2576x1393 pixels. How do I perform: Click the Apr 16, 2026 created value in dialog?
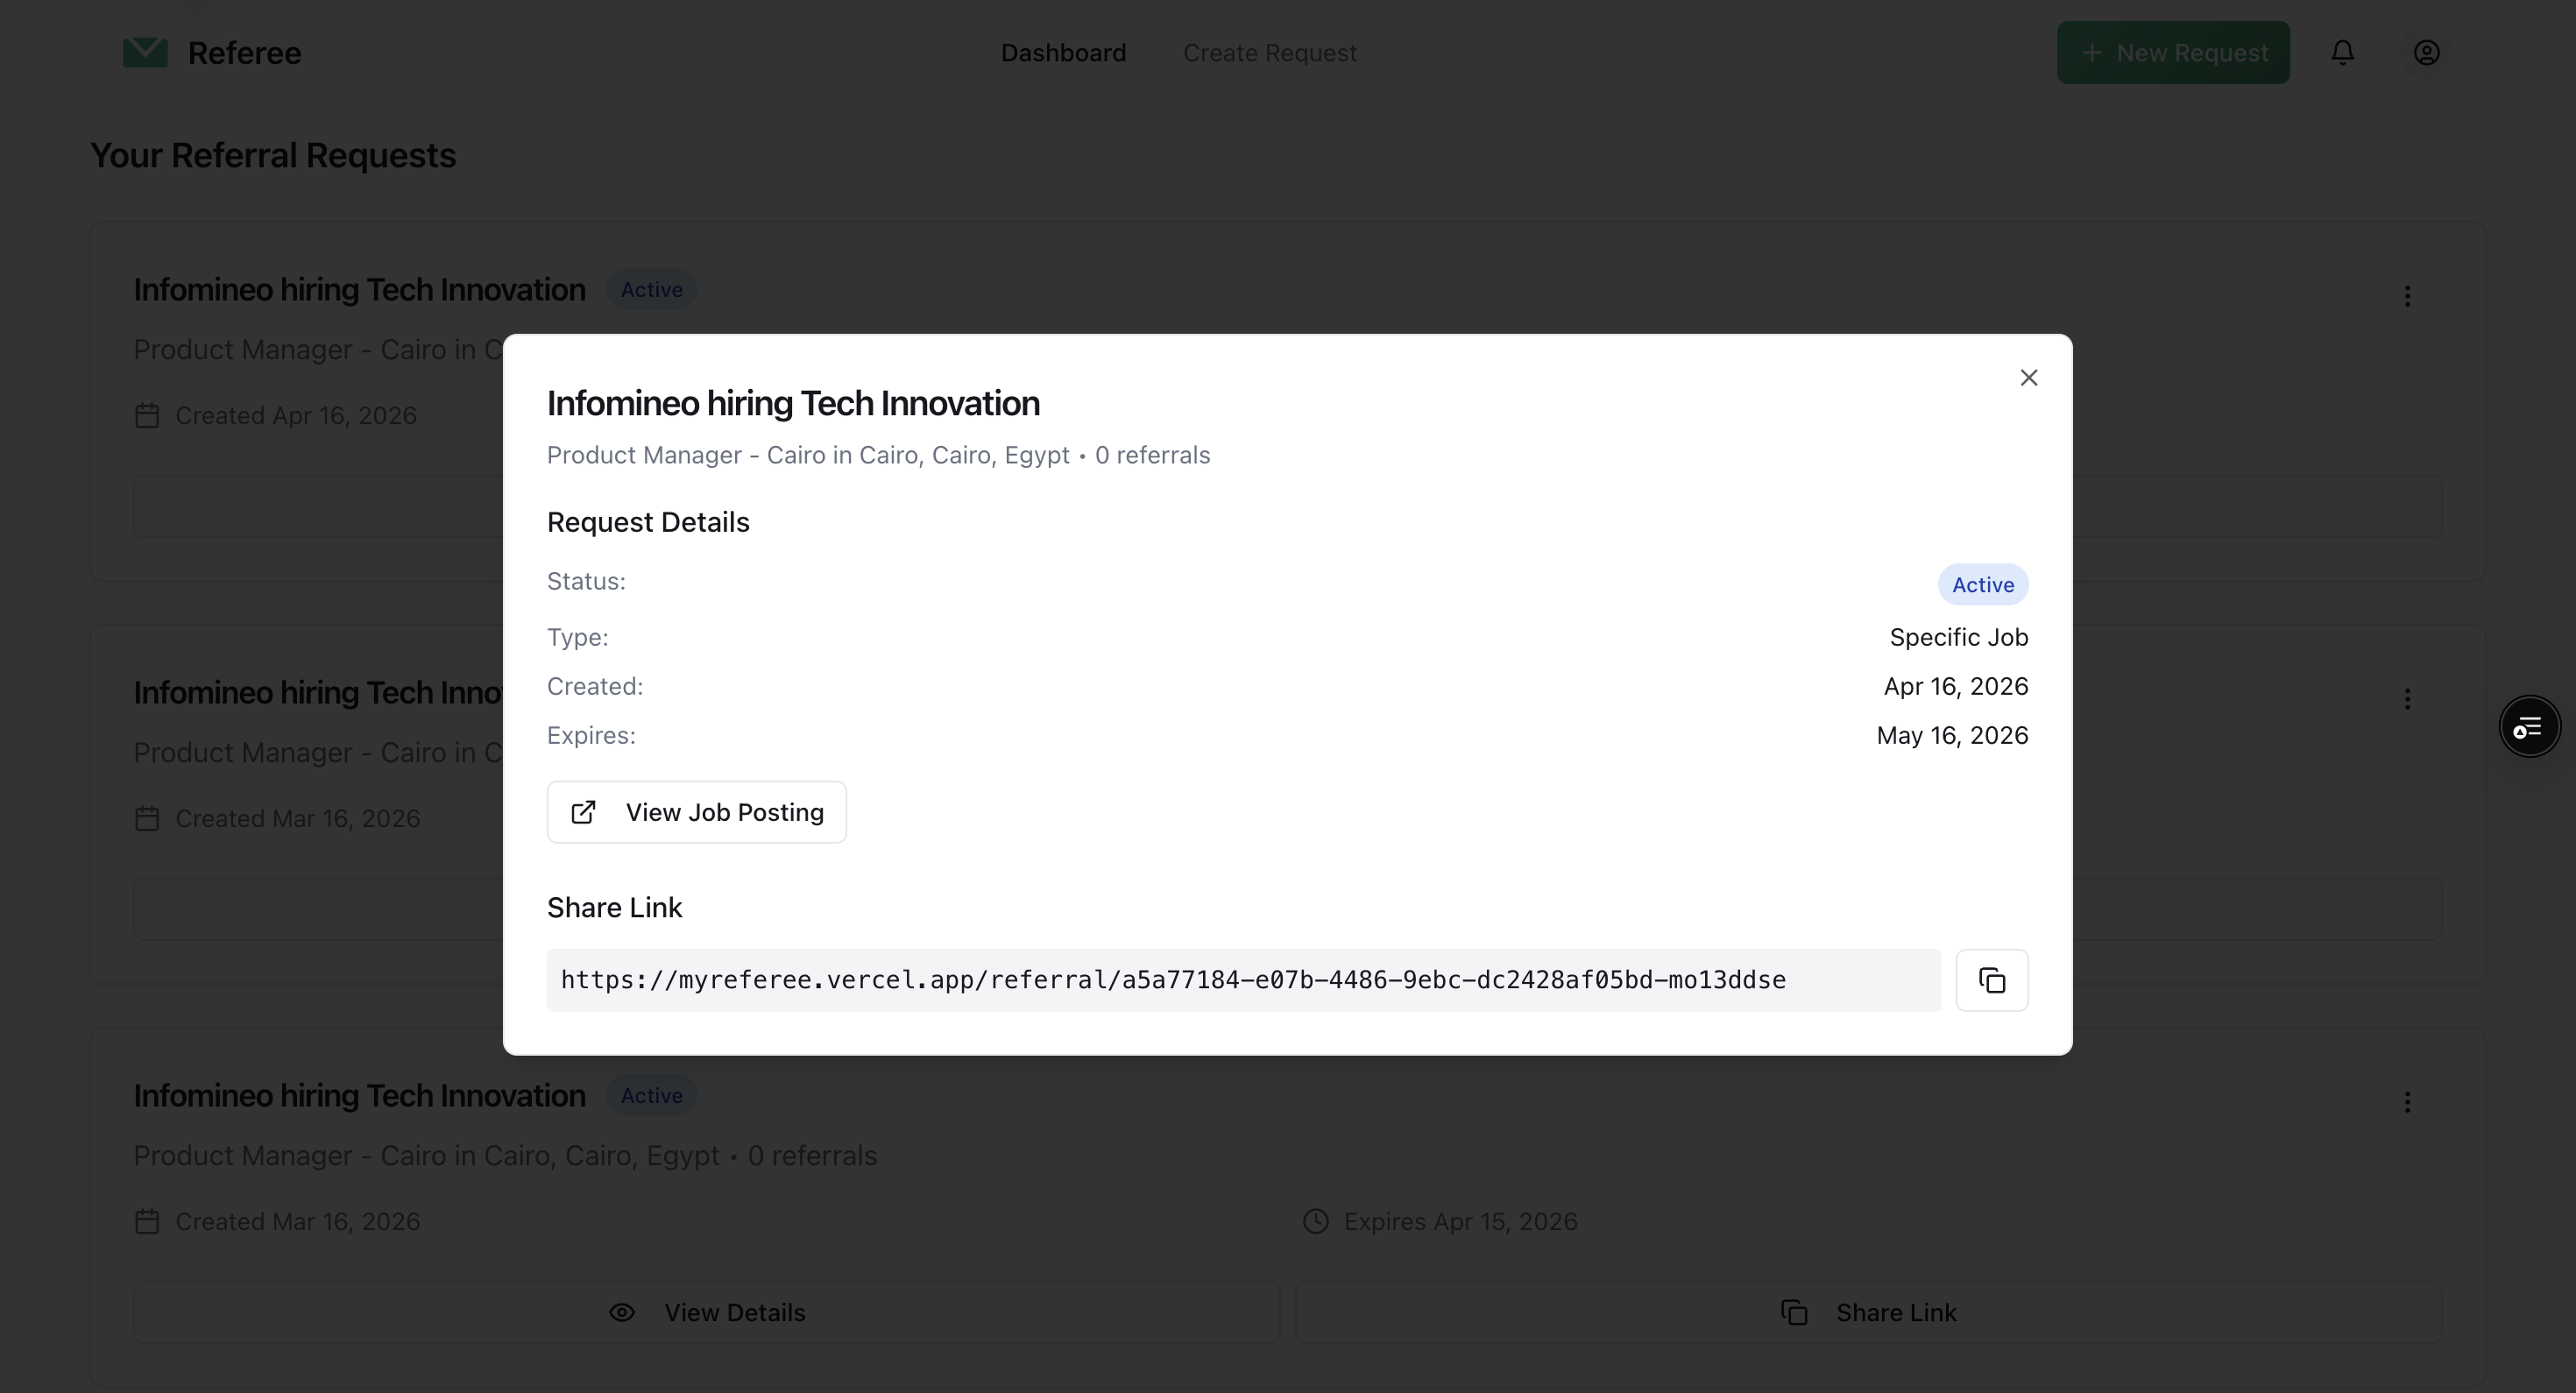coord(1955,686)
